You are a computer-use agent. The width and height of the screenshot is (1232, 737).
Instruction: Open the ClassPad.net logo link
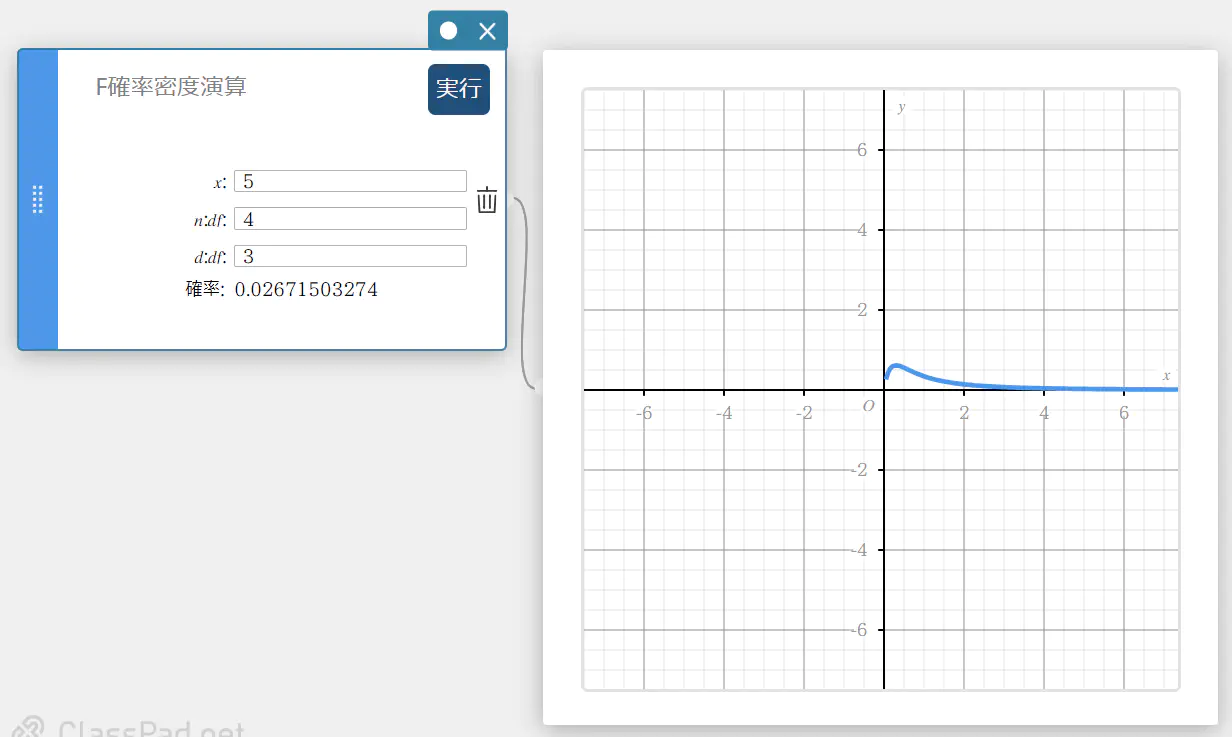pos(130,728)
